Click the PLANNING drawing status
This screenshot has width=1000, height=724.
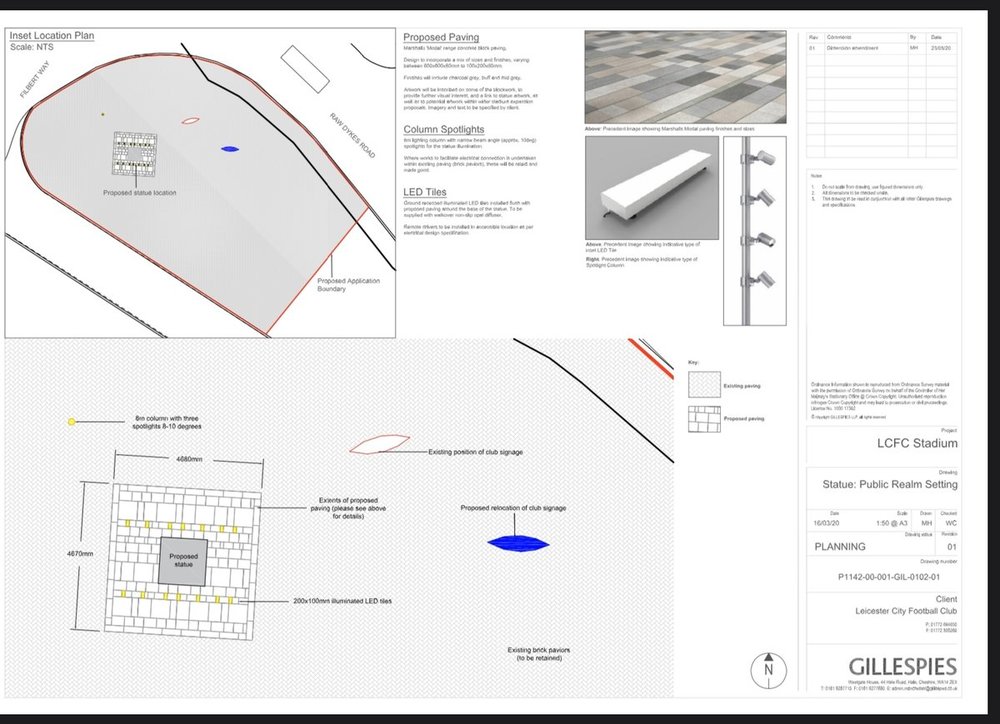click(x=840, y=547)
